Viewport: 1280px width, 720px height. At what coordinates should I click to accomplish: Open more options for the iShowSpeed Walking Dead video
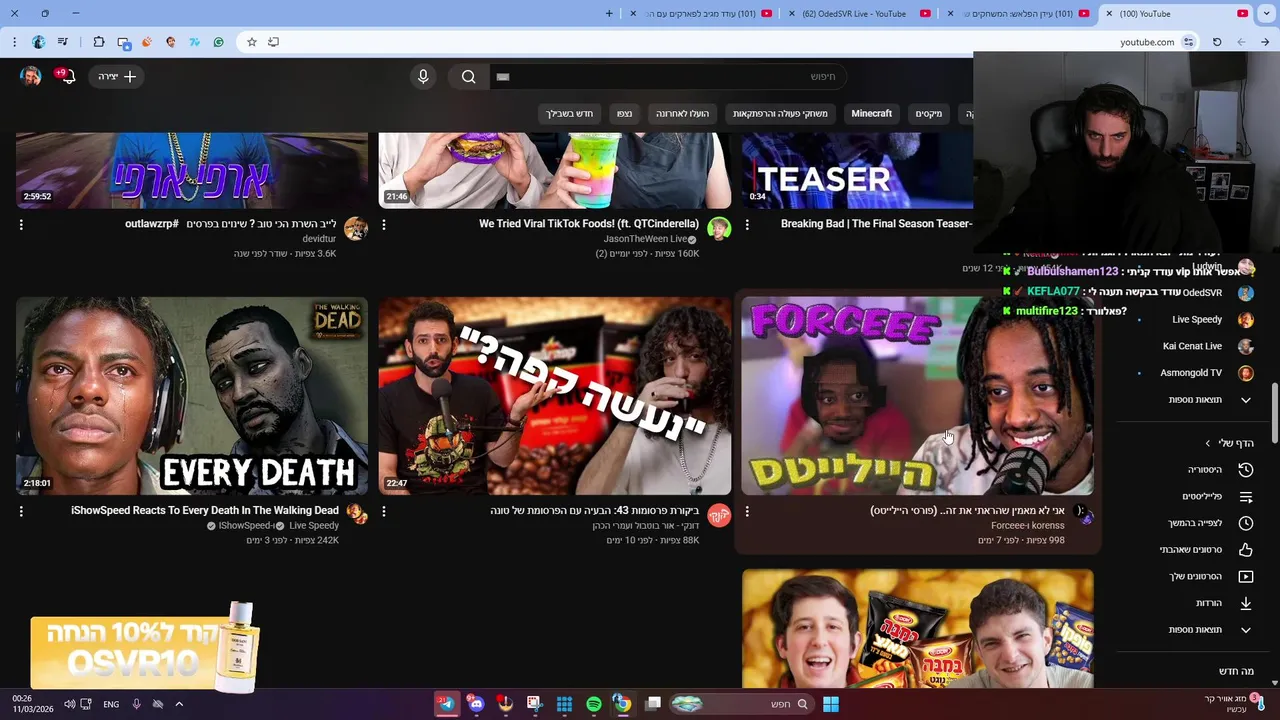pos(21,511)
